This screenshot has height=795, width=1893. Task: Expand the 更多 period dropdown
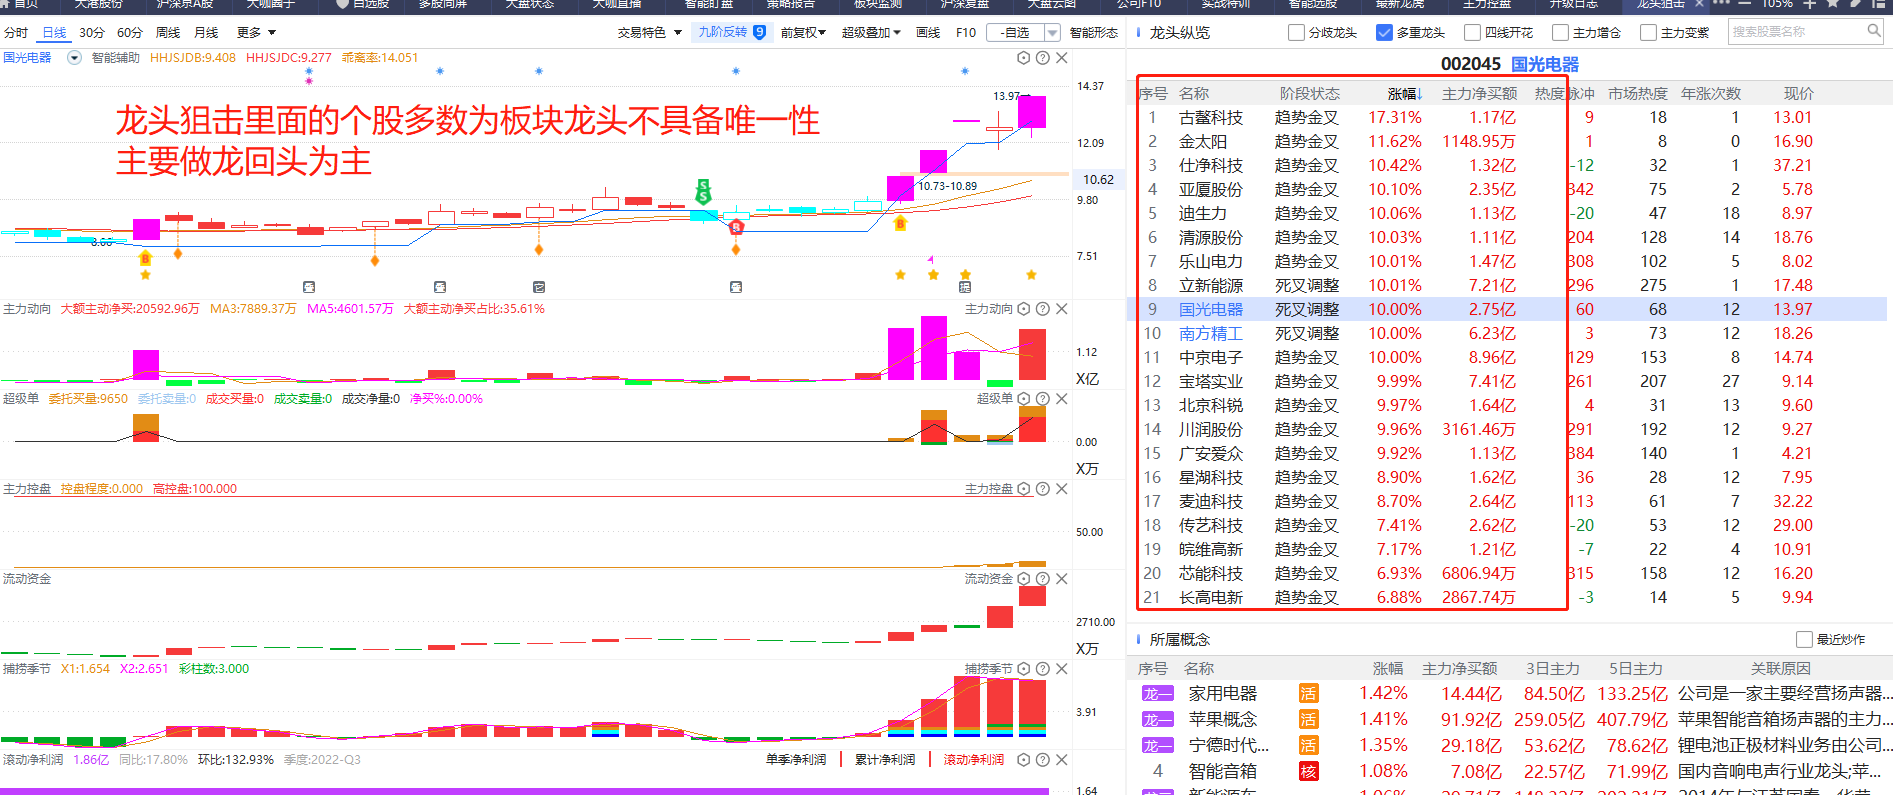pos(256,33)
